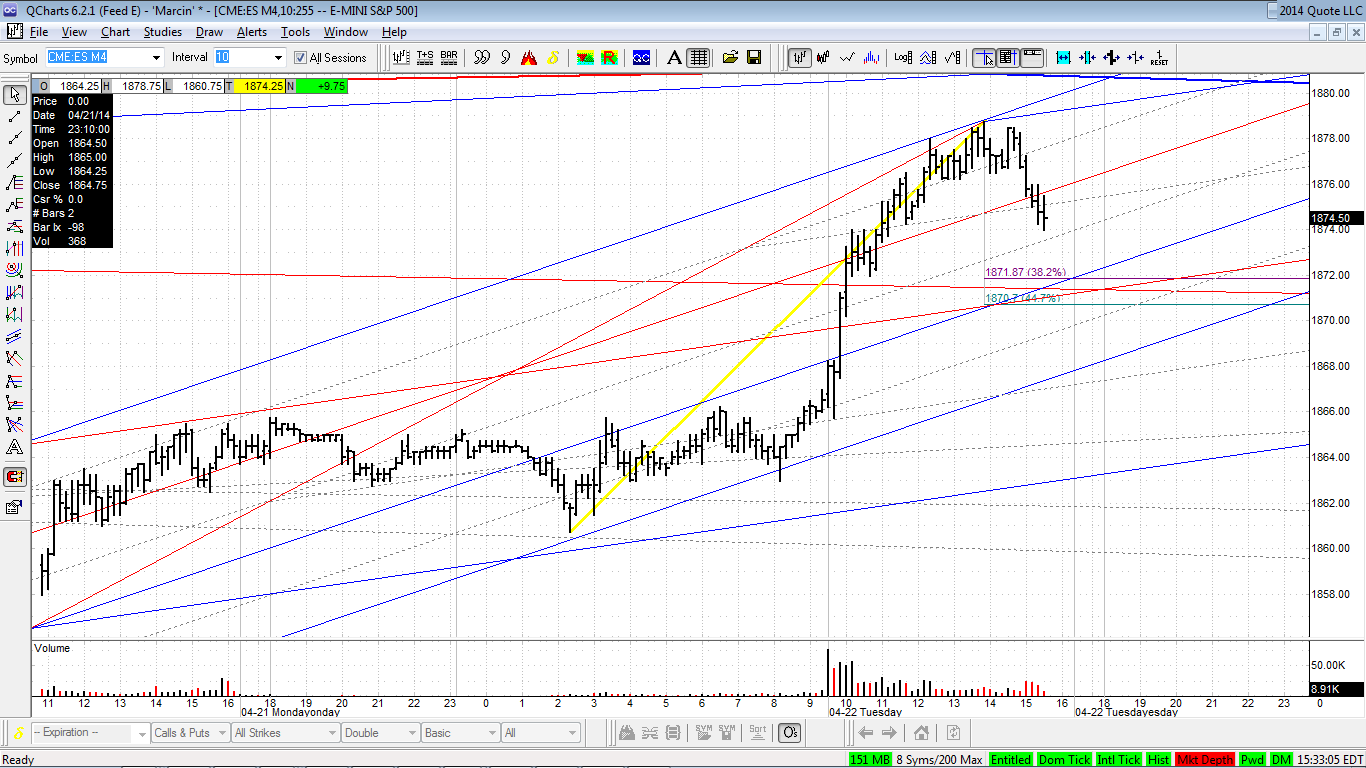Viewport: 1366px width, 768px height.
Task: Toggle the OHLC bar chart style button
Action: (x=800, y=57)
